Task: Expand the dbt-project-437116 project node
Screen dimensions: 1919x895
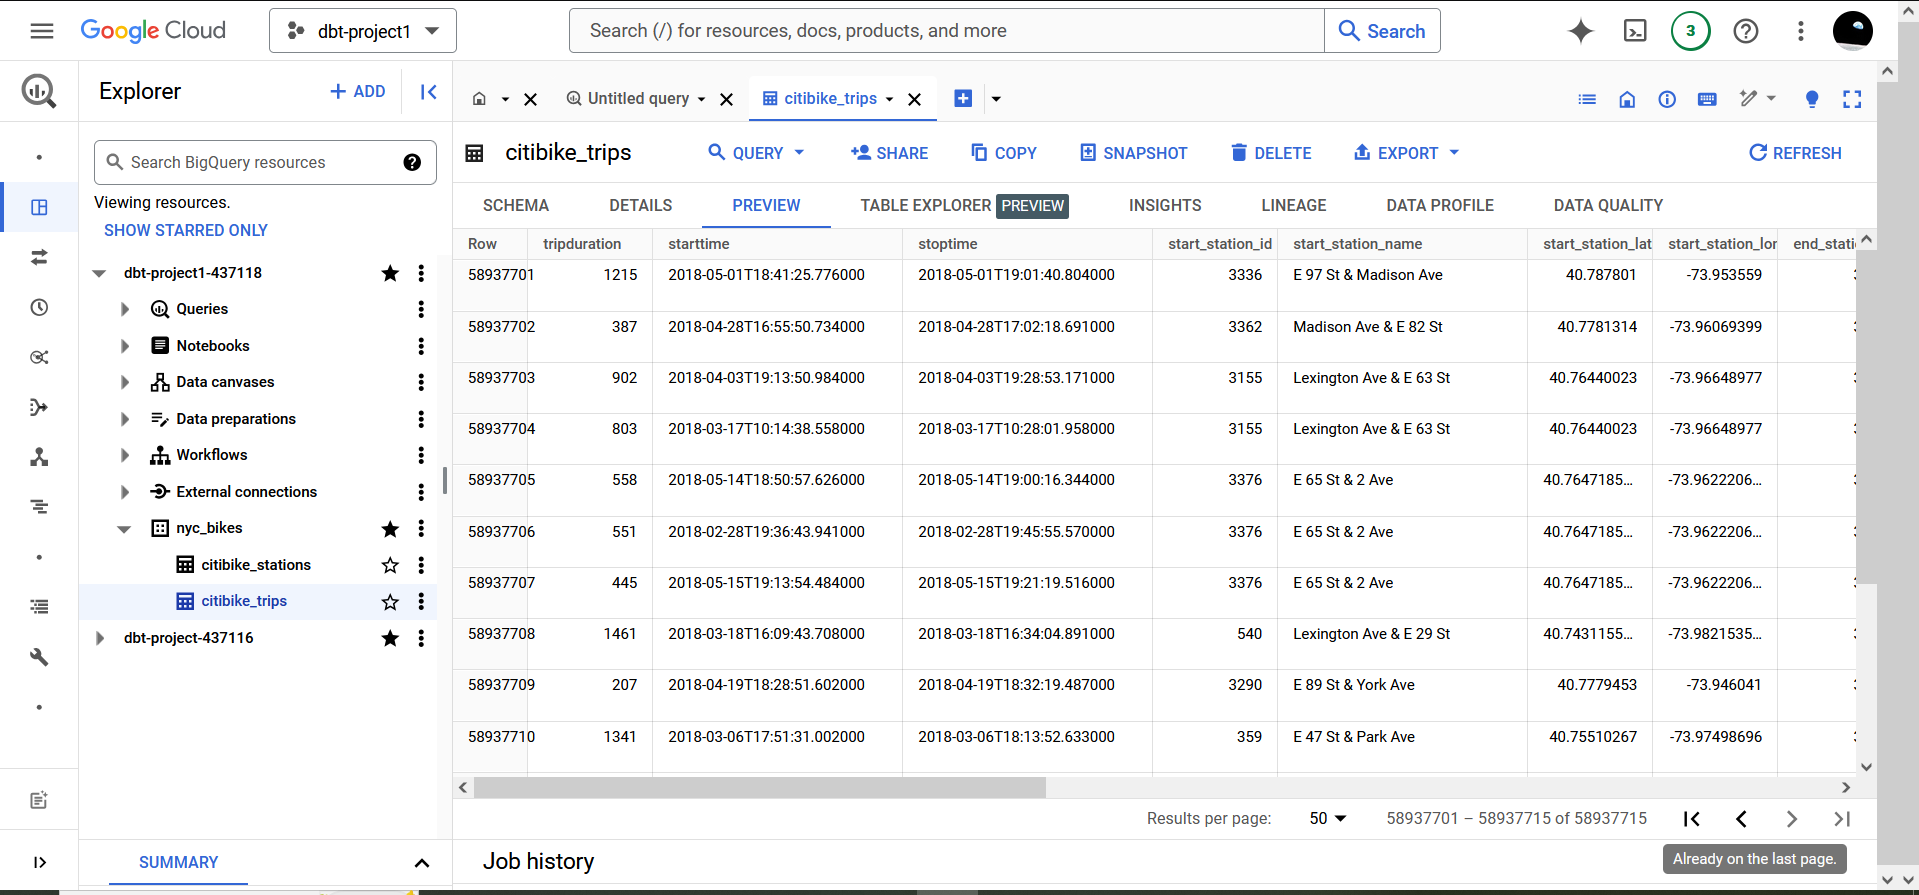Action: click(x=99, y=638)
